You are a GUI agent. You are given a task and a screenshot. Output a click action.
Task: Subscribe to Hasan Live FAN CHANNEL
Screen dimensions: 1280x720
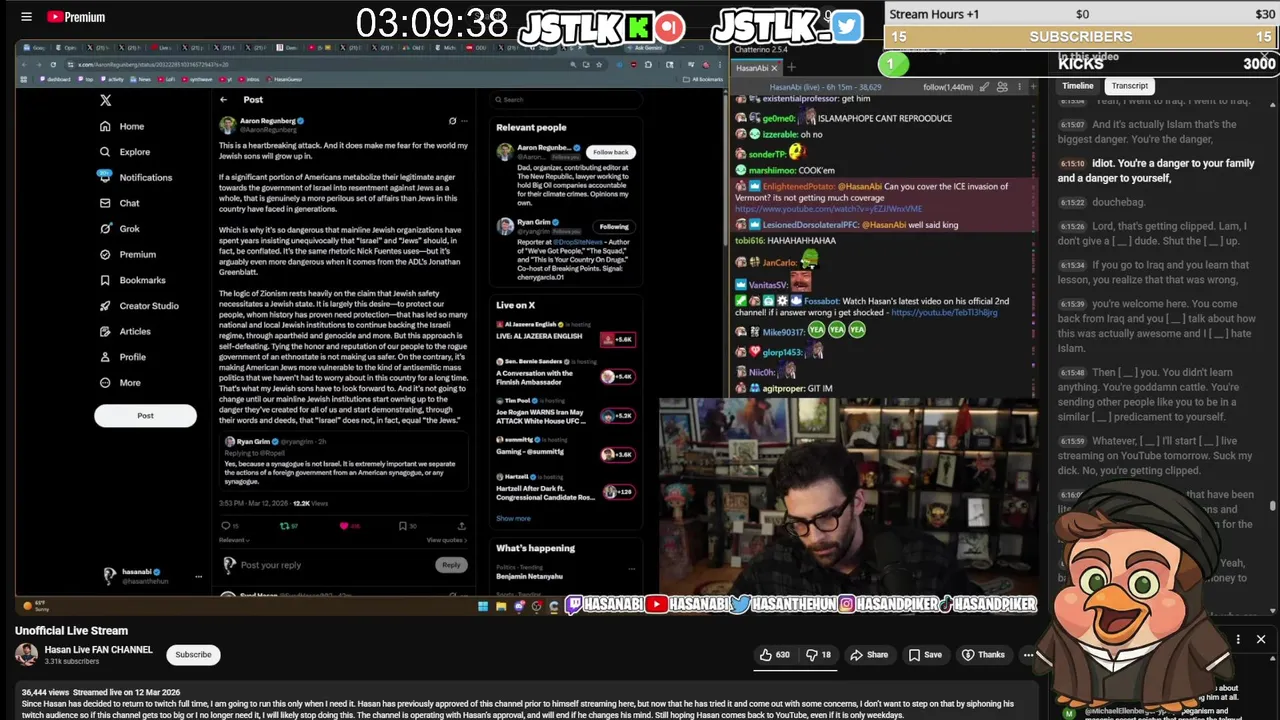pos(193,655)
